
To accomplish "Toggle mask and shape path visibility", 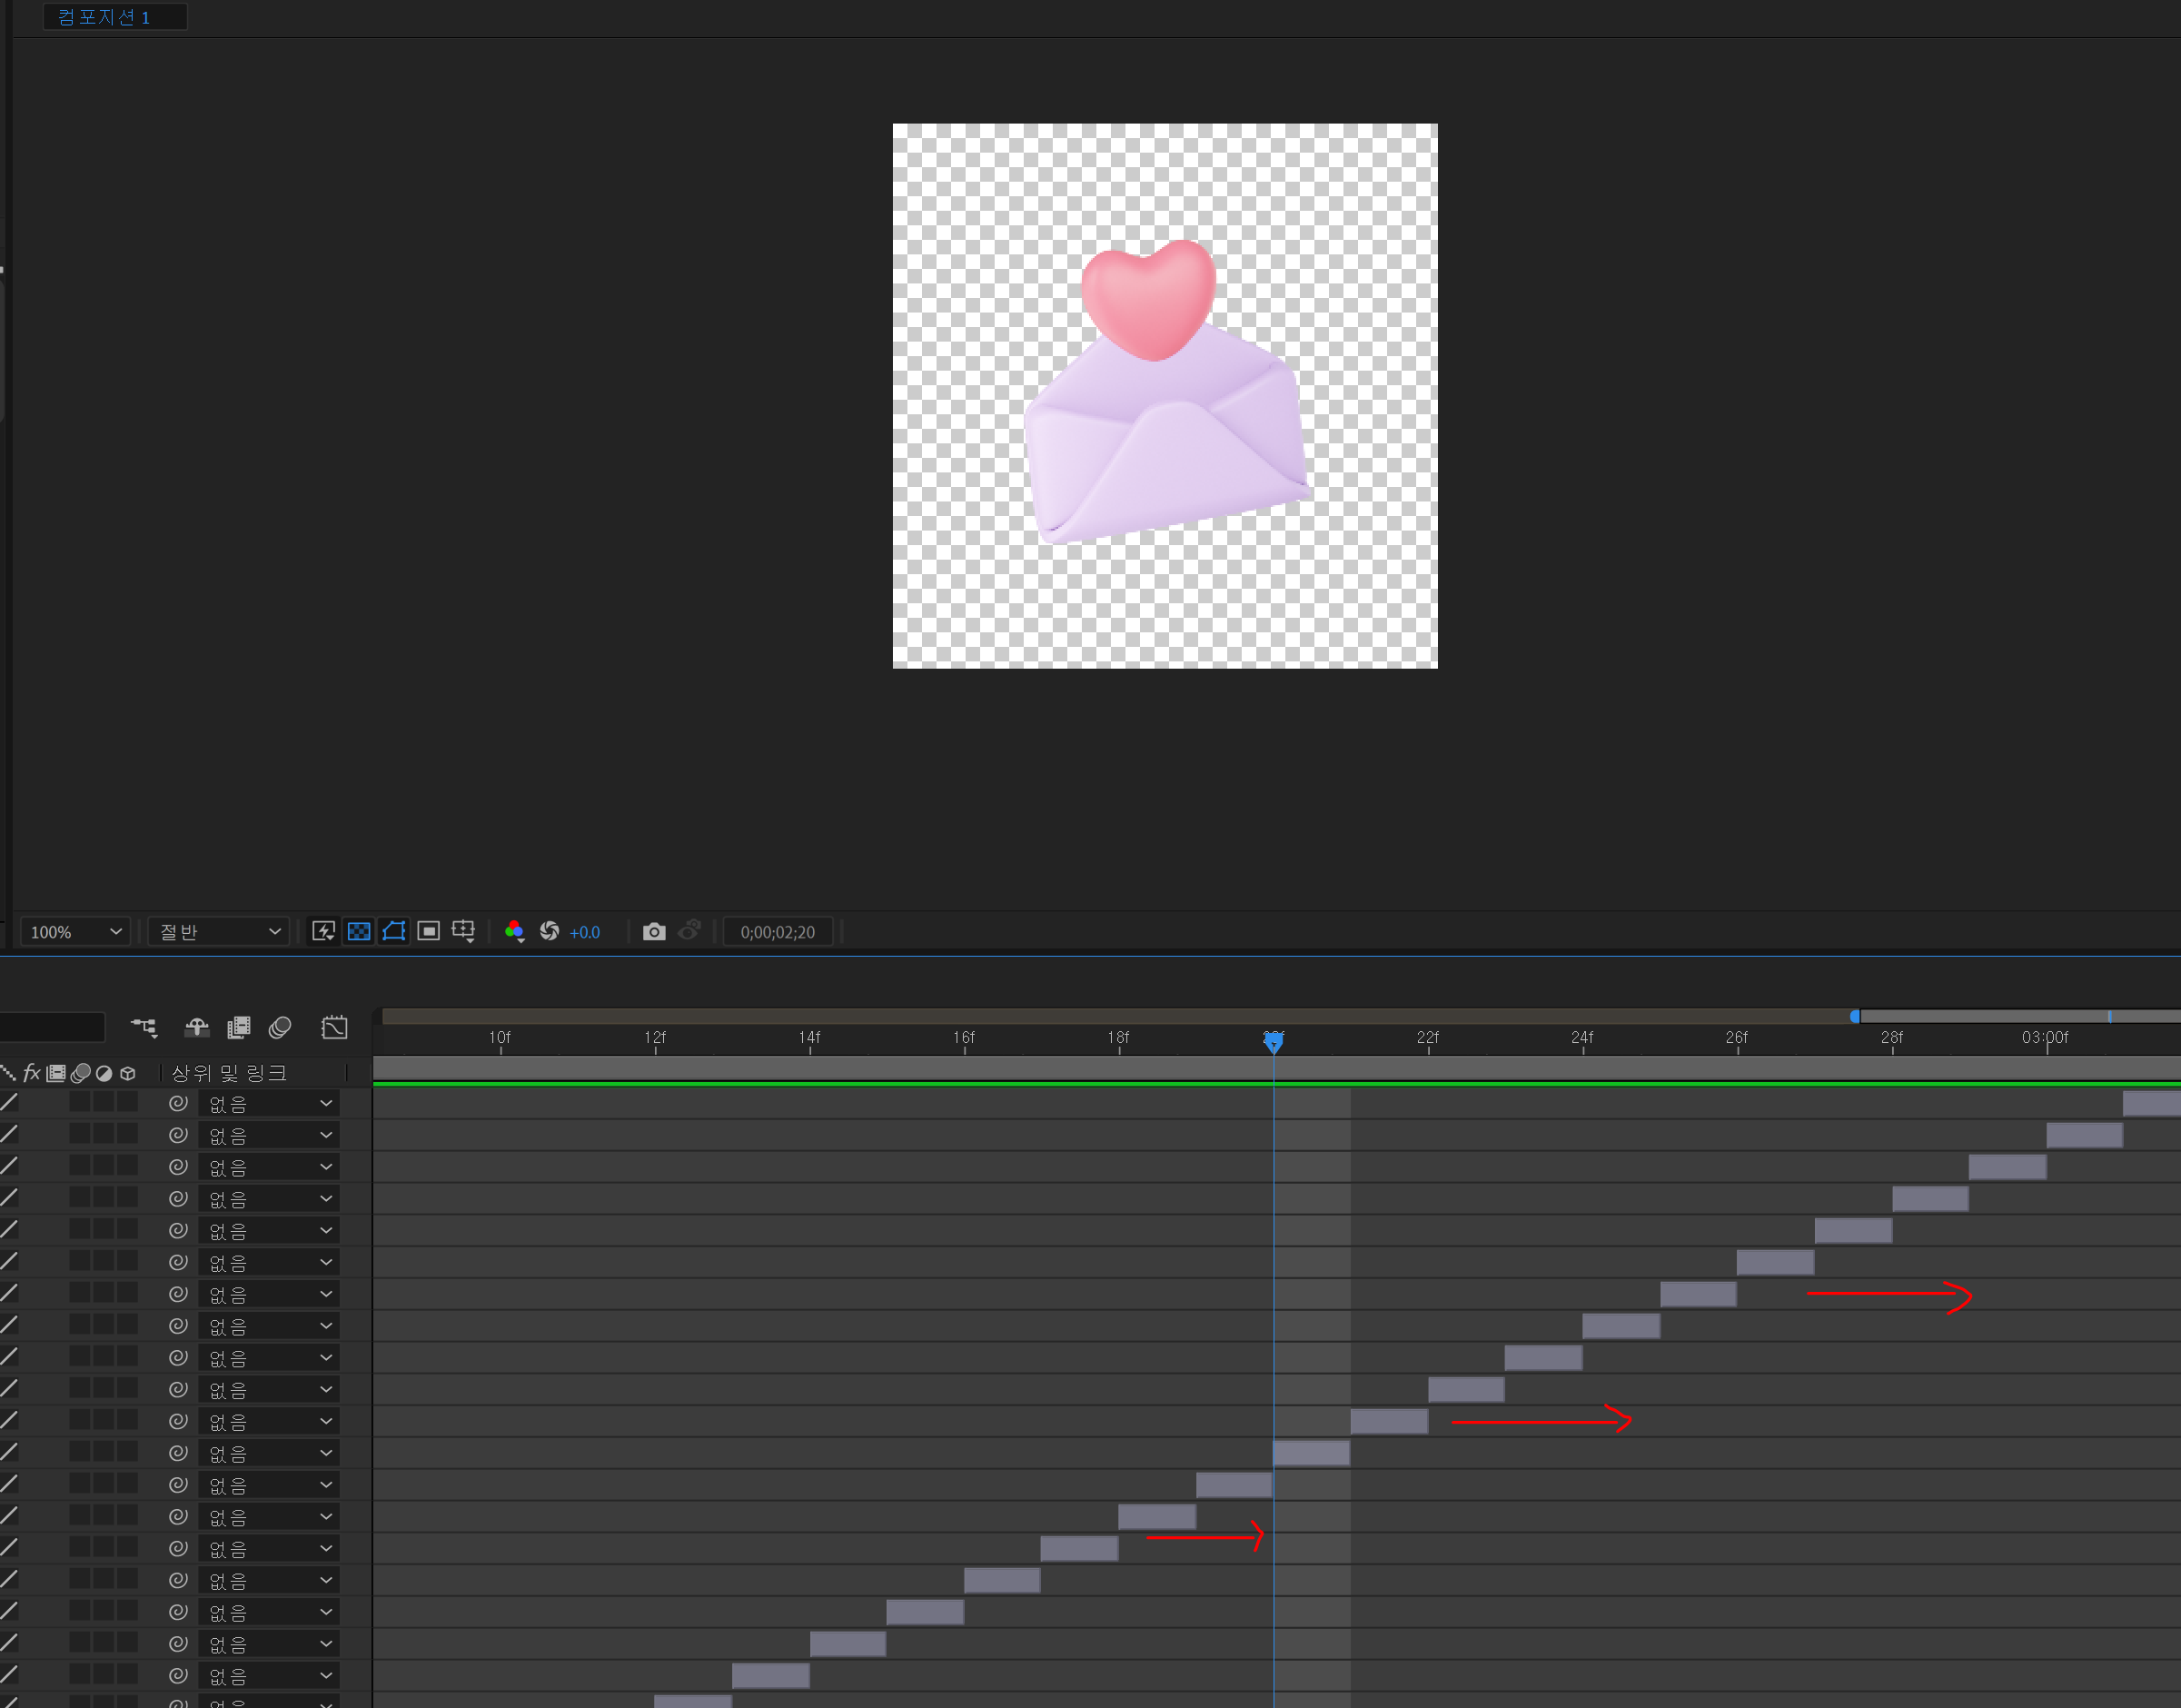I will coord(394,931).
